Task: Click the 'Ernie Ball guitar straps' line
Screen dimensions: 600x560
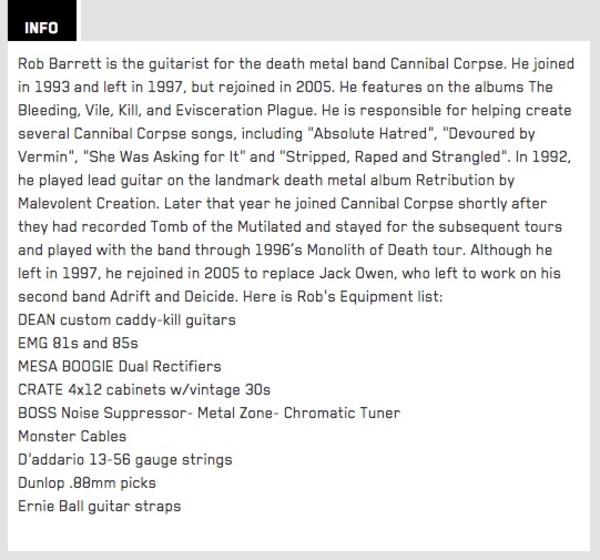Action: click(99, 506)
